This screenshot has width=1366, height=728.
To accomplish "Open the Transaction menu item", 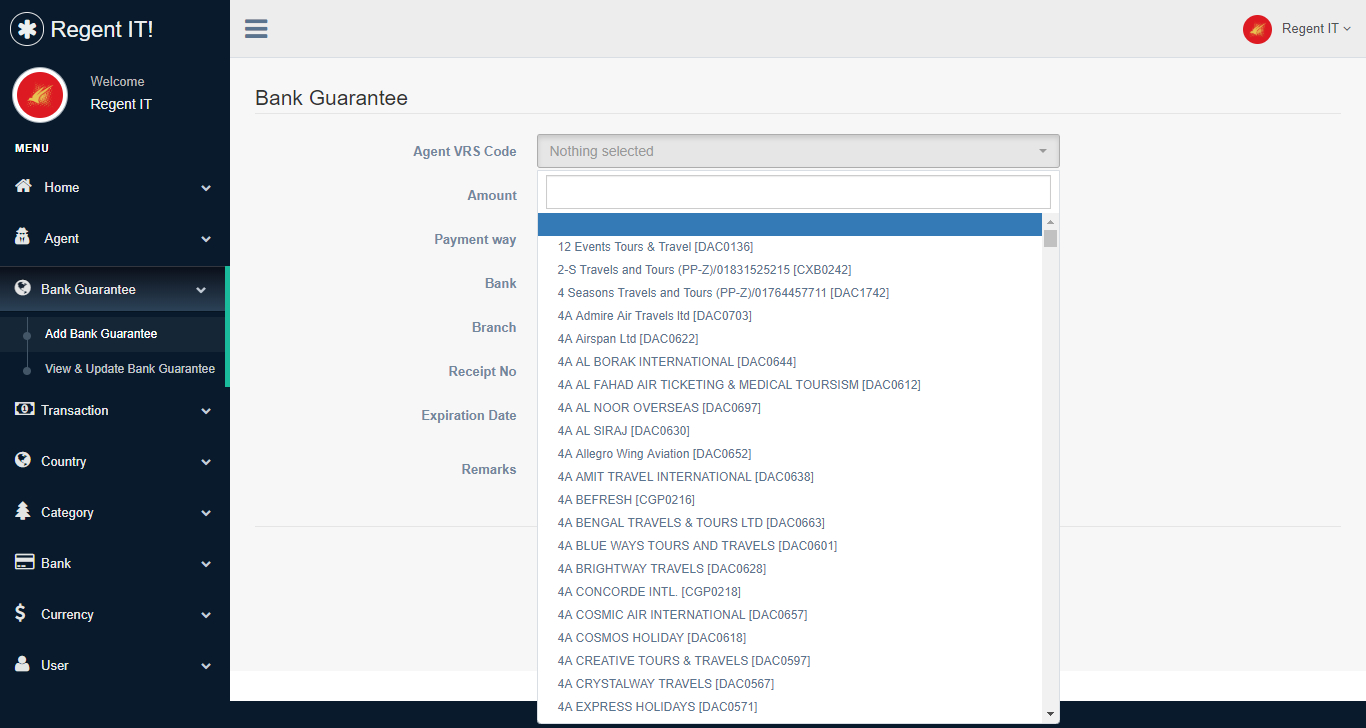I will 115,410.
